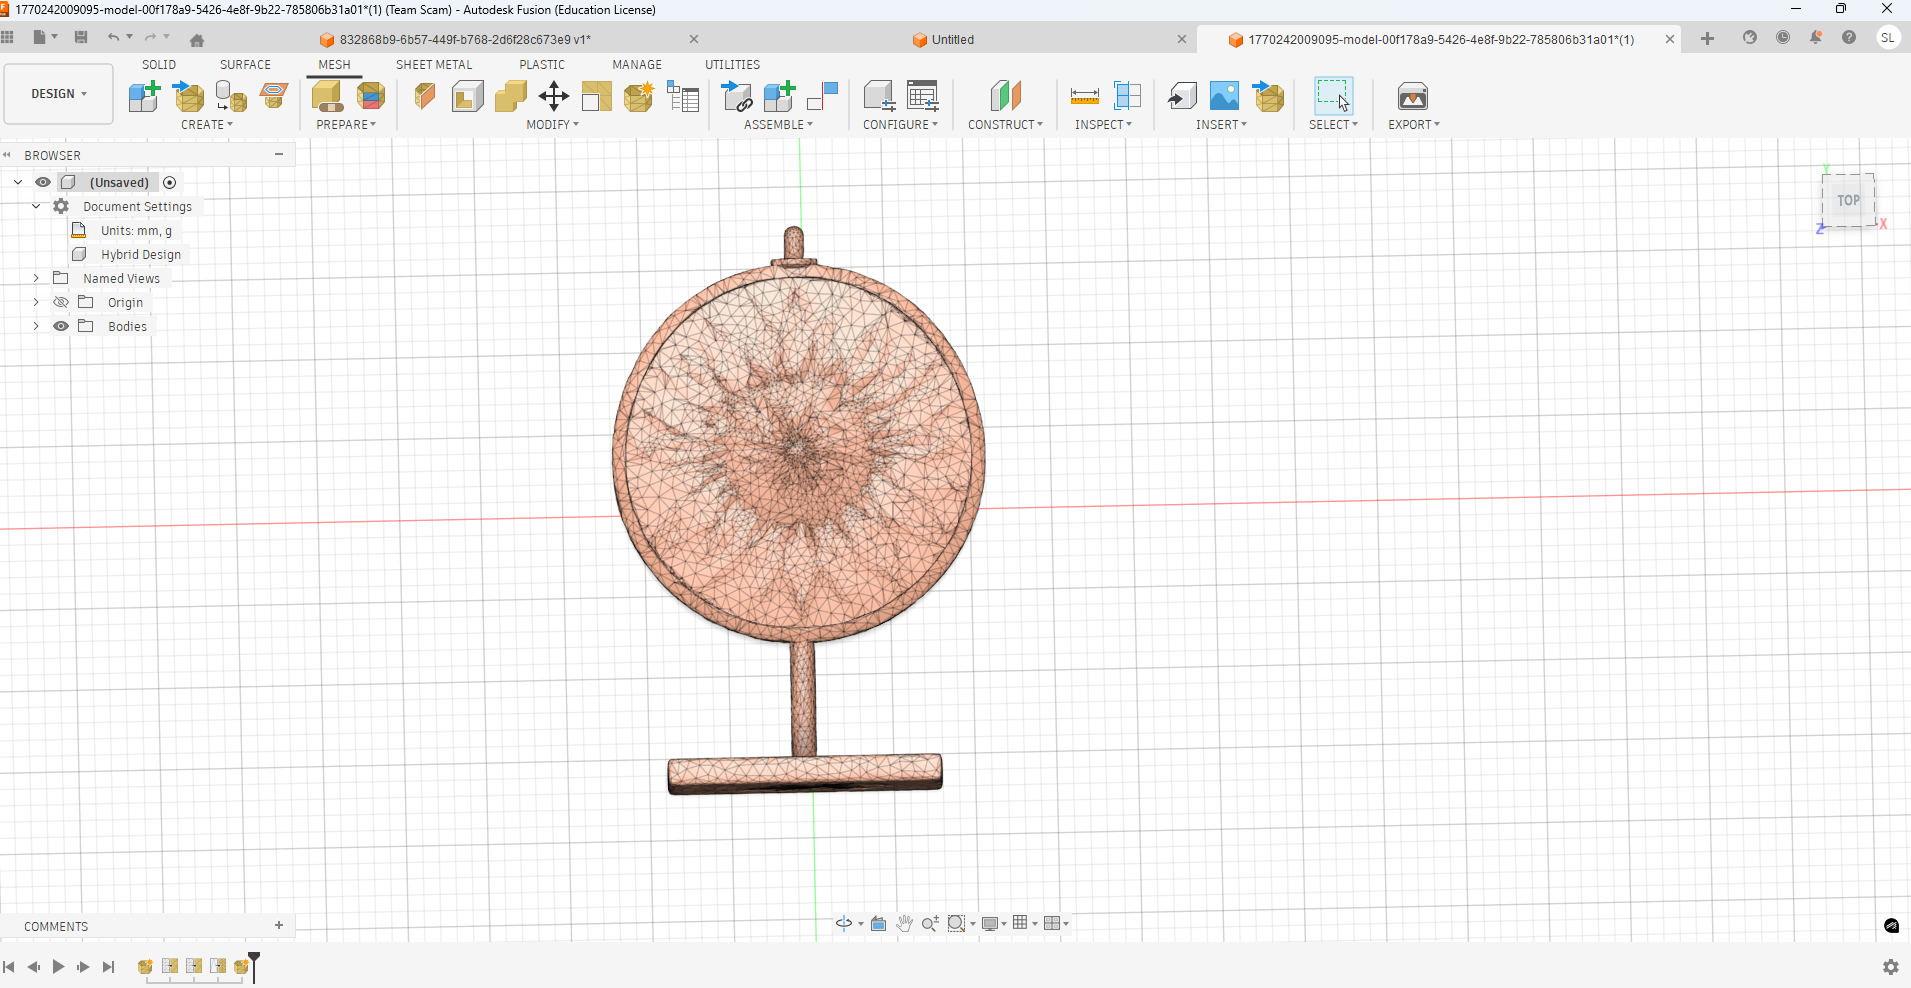Click the Insert Component link icon in Assemble
This screenshot has width=1911, height=988.
tap(737, 96)
